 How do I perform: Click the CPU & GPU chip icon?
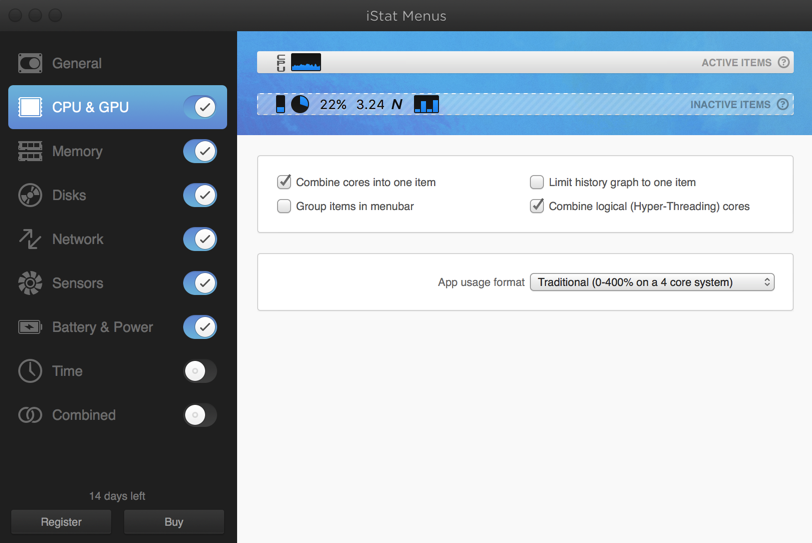pos(30,107)
